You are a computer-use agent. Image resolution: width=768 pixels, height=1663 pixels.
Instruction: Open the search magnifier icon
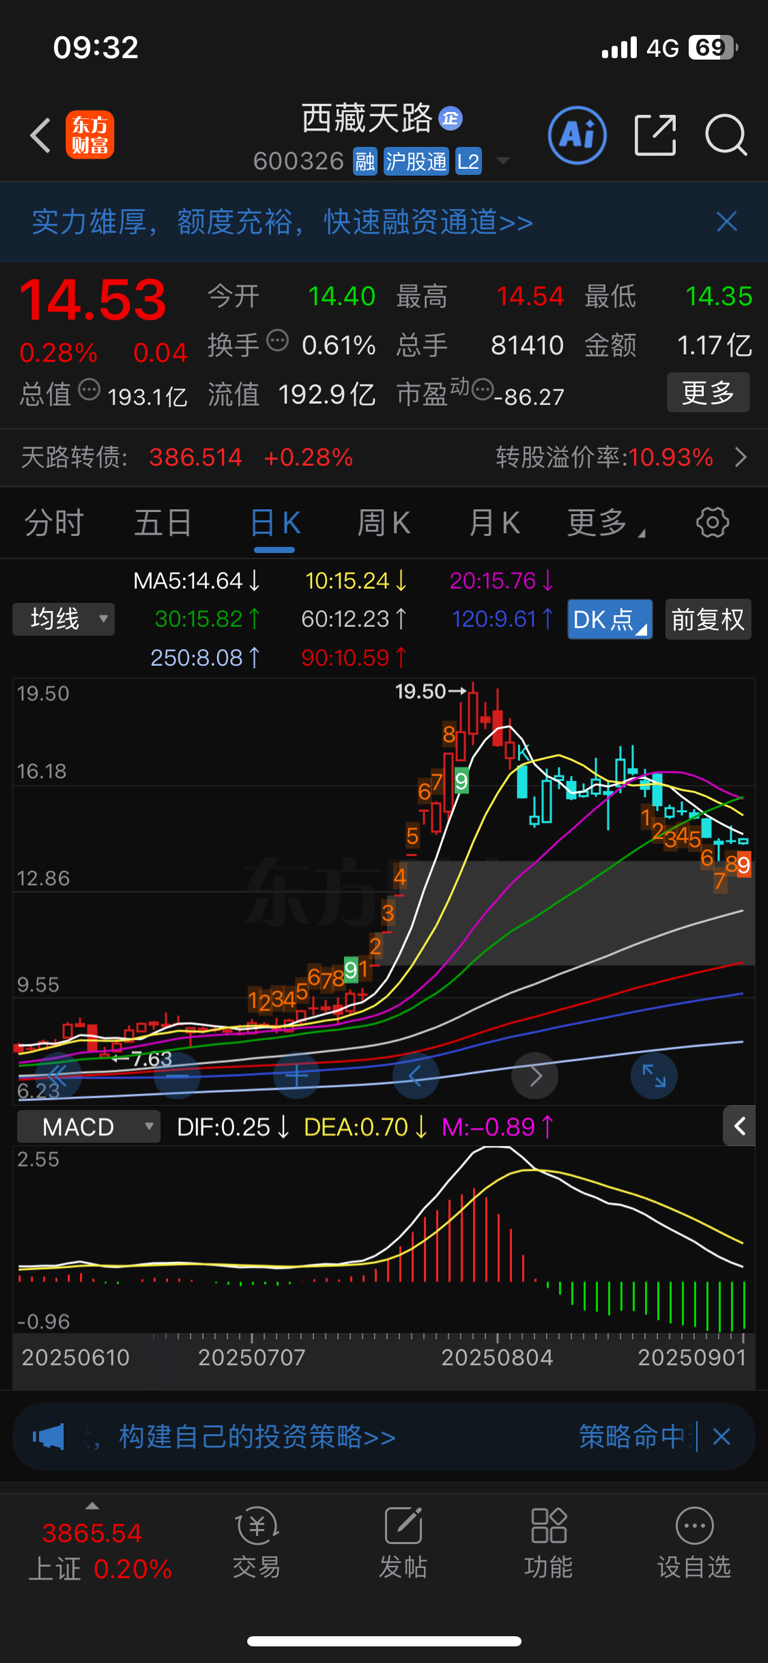(x=726, y=135)
